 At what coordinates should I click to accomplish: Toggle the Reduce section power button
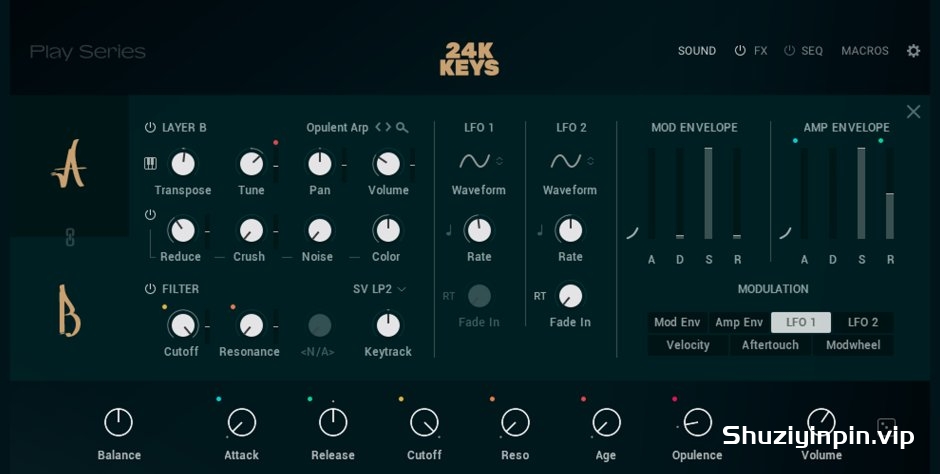coord(150,215)
